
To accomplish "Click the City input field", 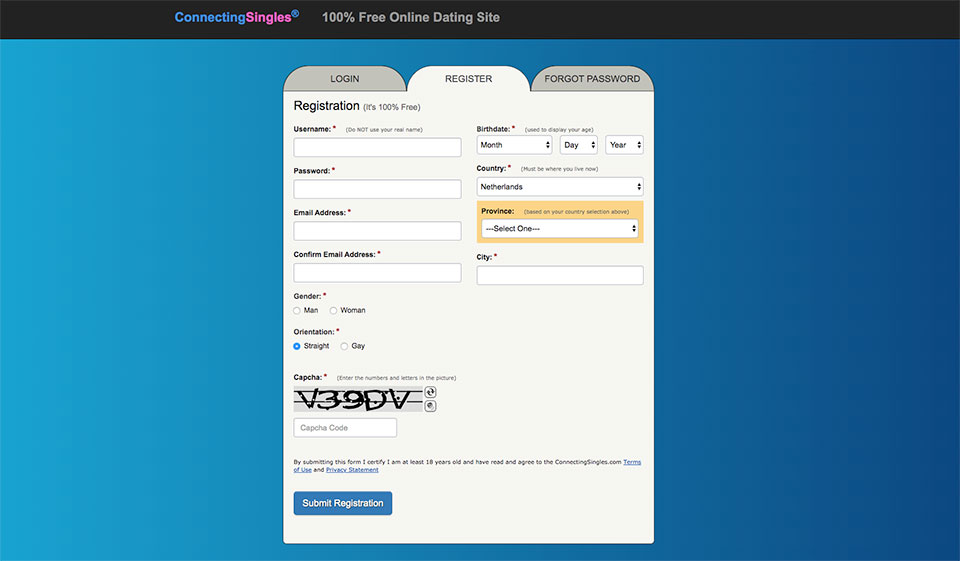I will 560,275.
